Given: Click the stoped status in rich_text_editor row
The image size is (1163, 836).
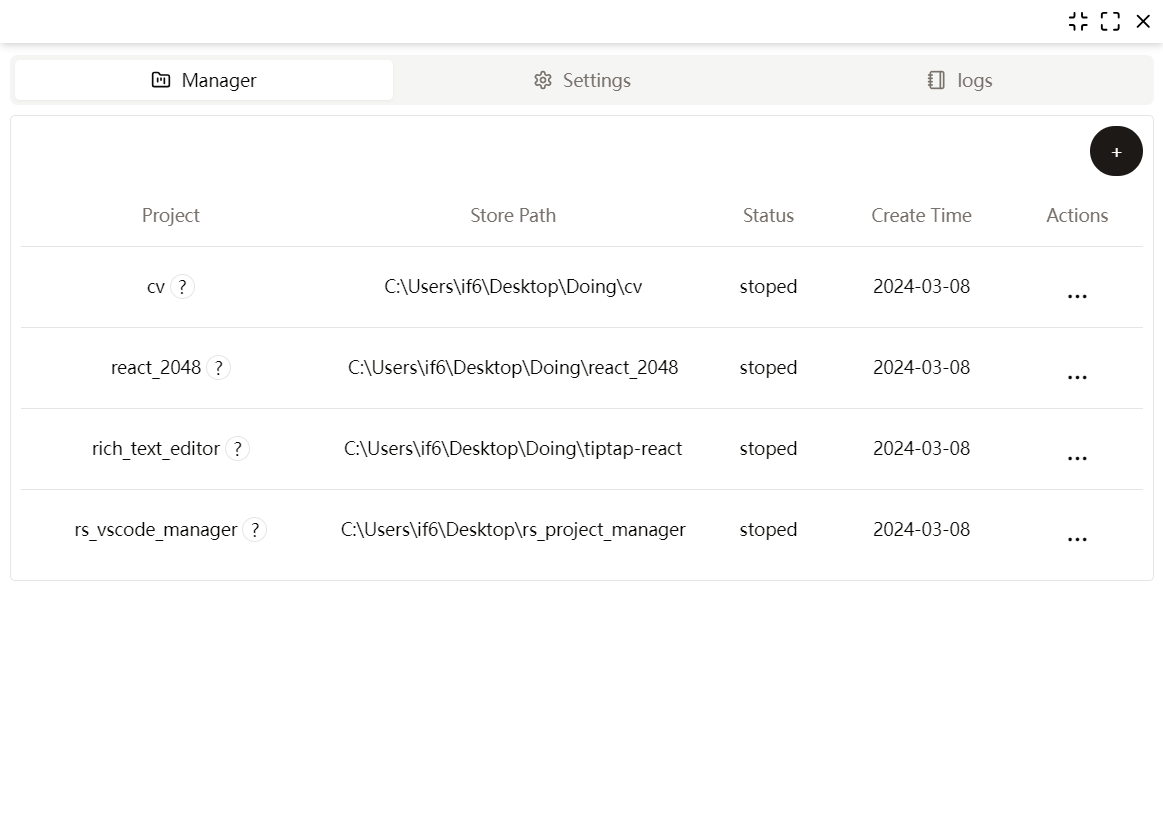Looking at the screenshot, I should click(x=768, y=448).
